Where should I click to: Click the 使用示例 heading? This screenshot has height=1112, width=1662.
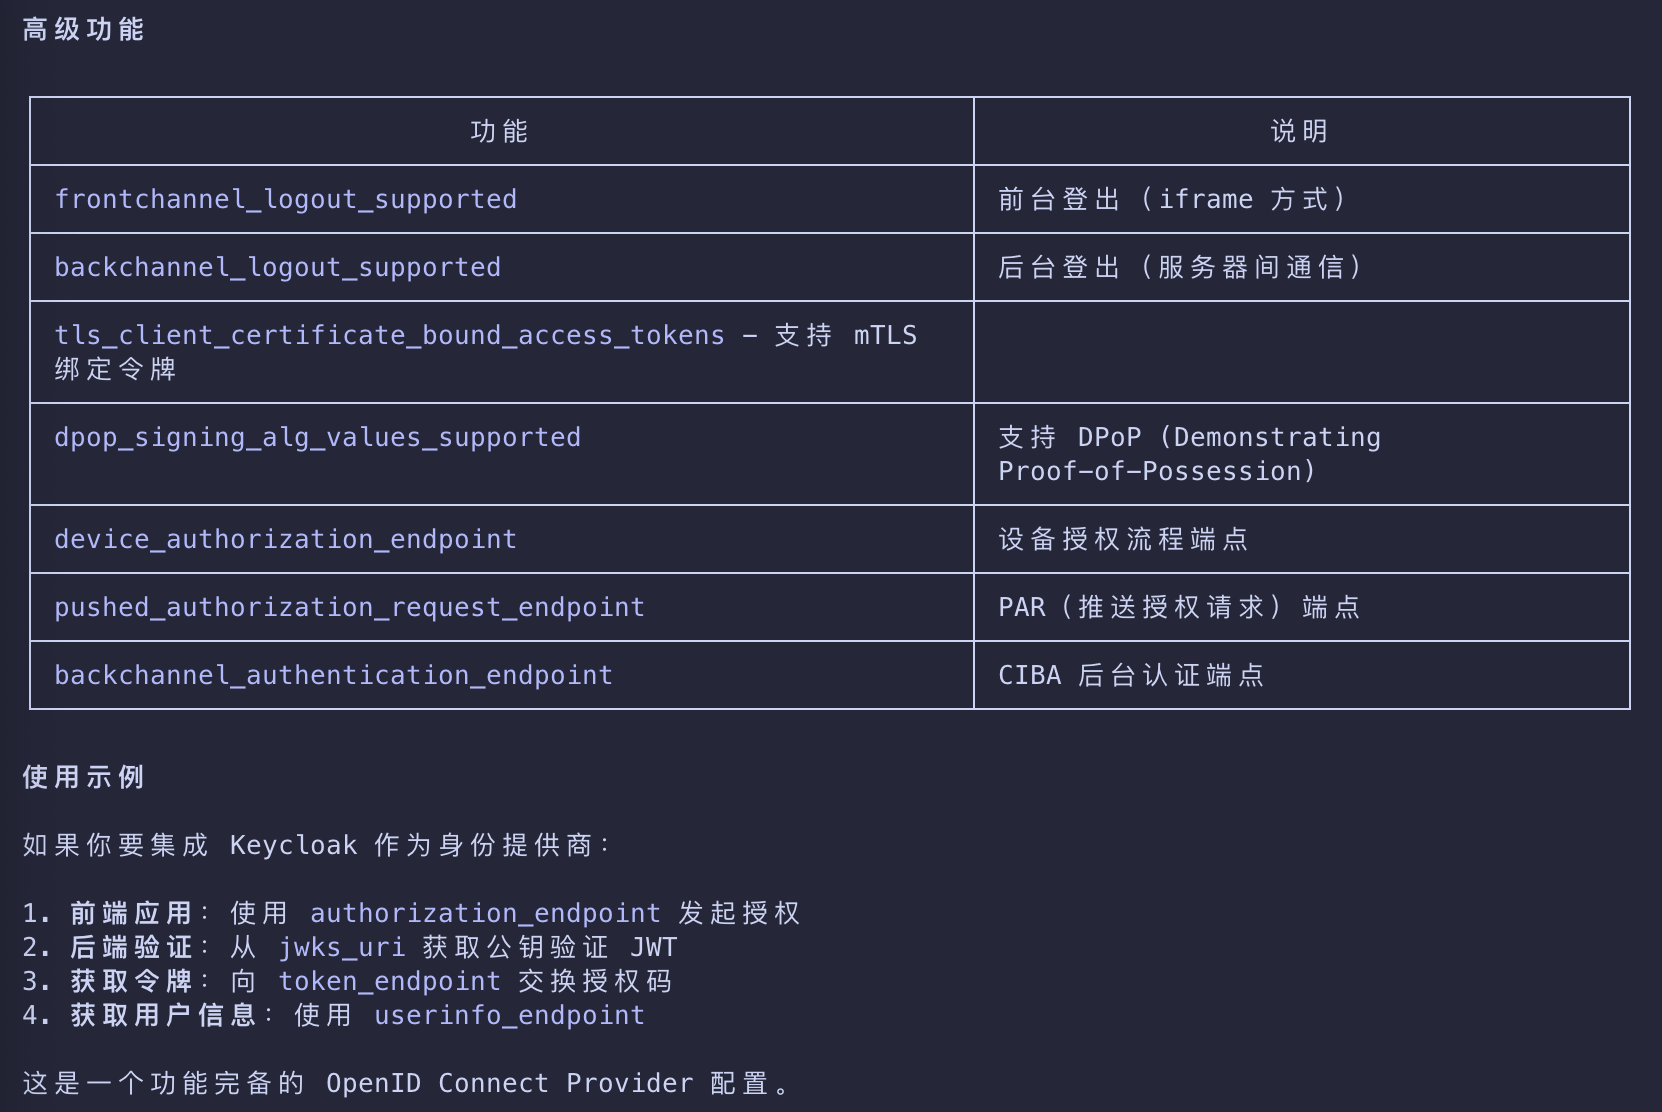click(x=84, y=777)
